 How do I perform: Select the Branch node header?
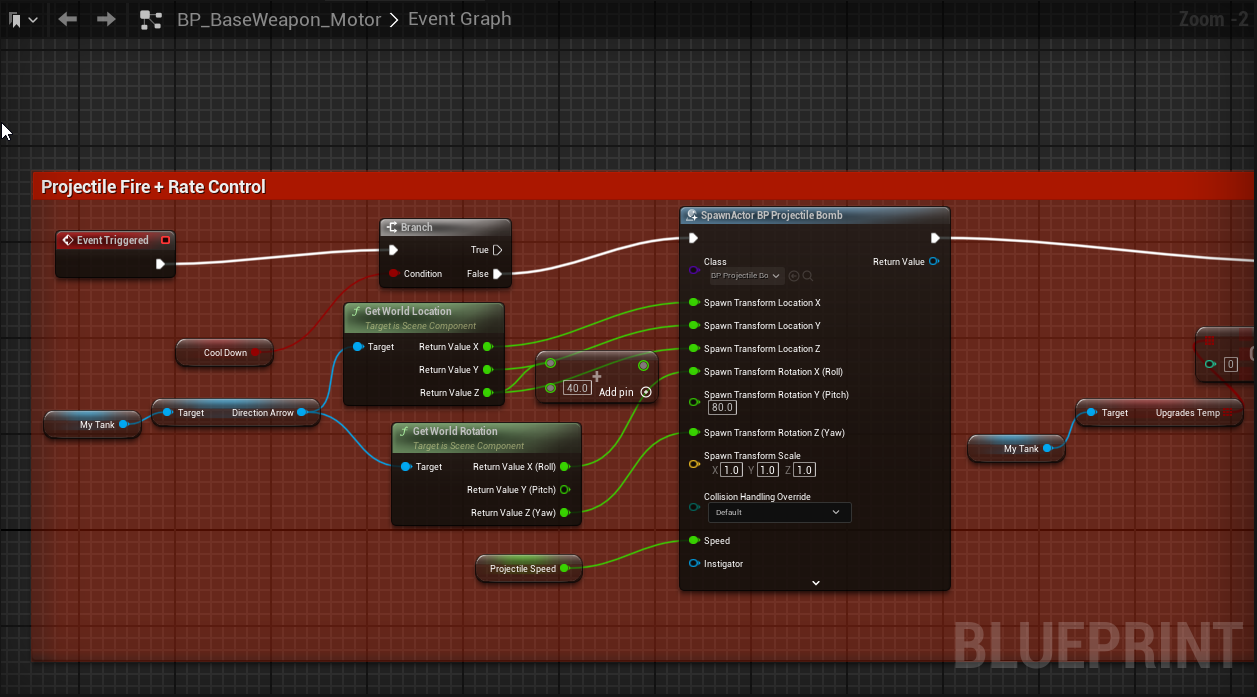point(445,227)
